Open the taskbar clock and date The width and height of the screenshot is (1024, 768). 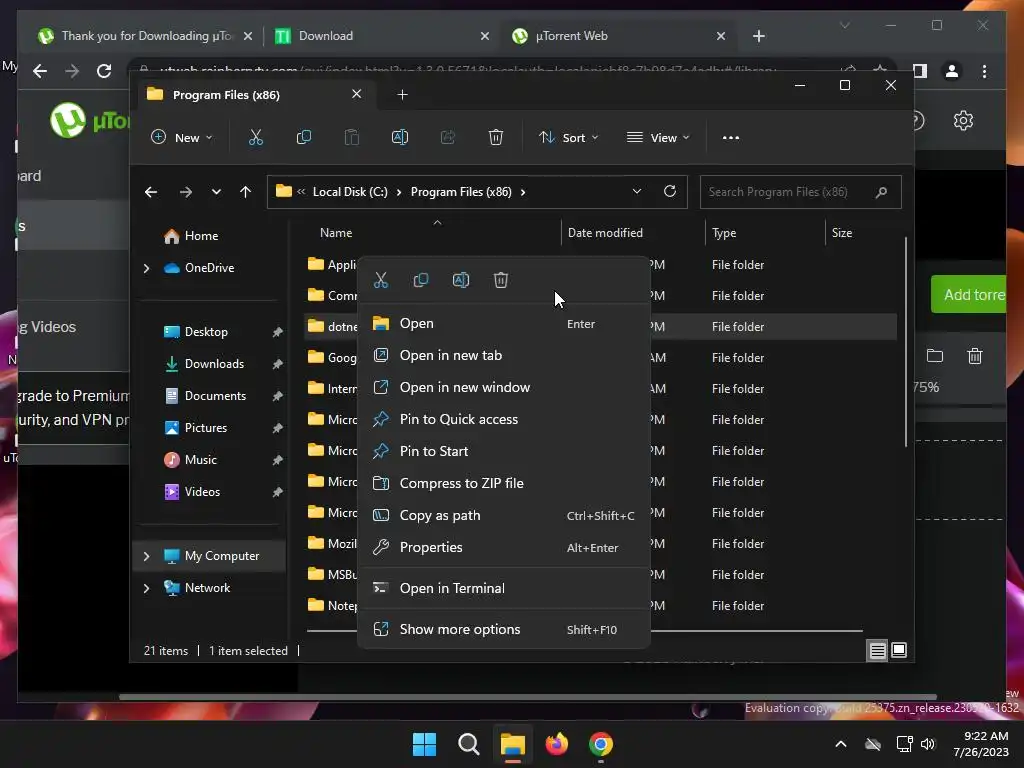[981, 744]
